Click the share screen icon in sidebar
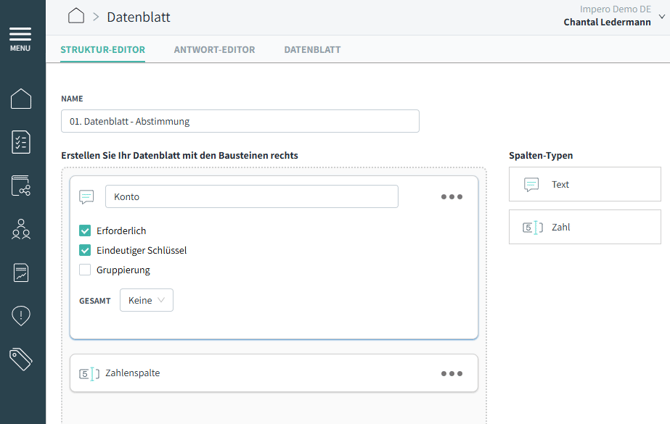The height and width of the screenshot is (424, 670). (x=21, y=186)
